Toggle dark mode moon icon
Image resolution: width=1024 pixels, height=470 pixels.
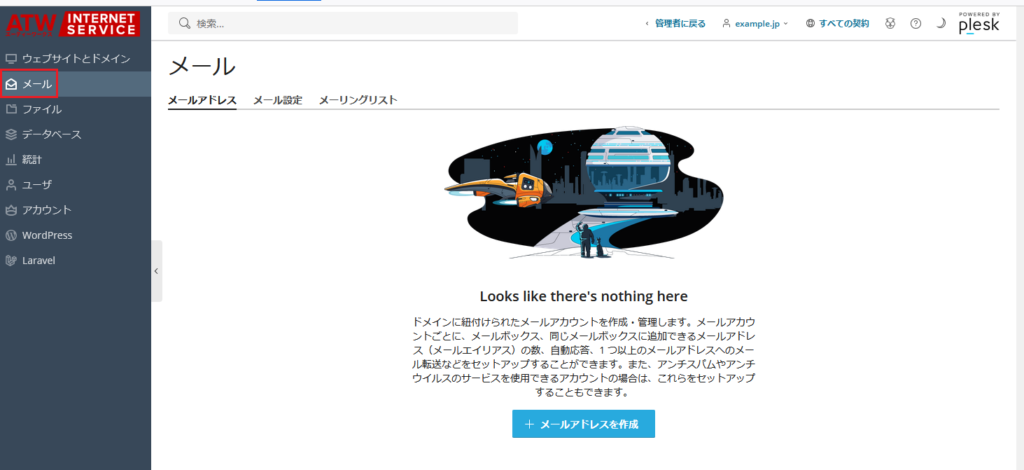[940, 24]
